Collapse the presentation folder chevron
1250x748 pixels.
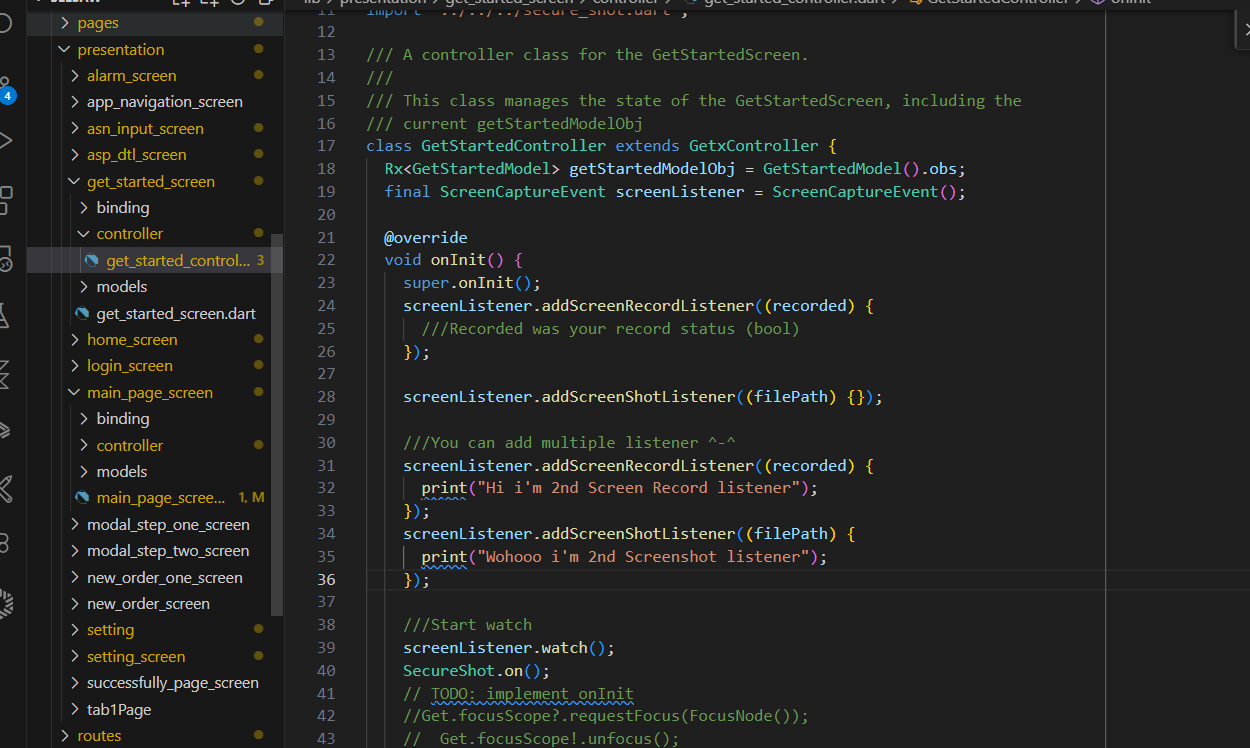point(65,49)
